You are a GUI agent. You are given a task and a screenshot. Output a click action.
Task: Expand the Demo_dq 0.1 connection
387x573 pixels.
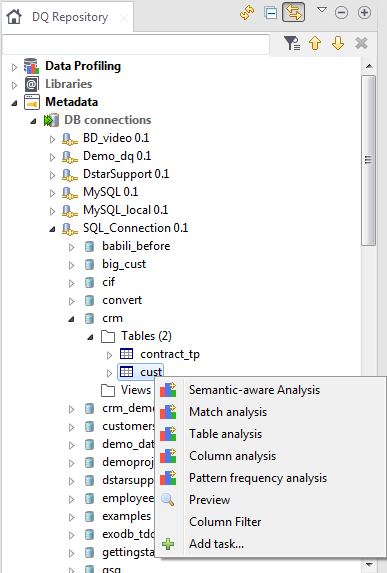[x=52, y=157]
